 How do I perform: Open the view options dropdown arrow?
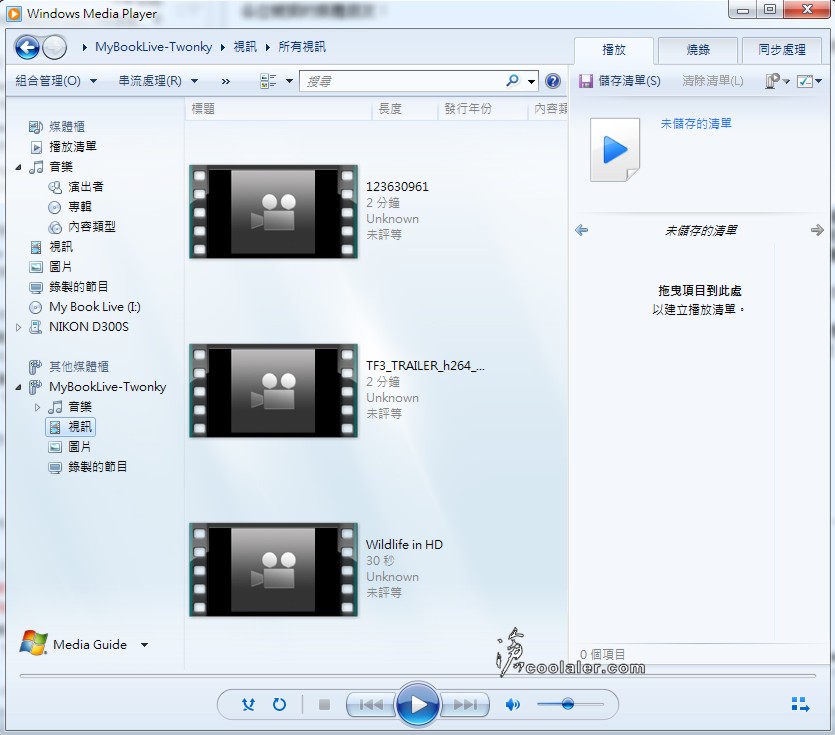pyautogui.click(x=289, y=81)
